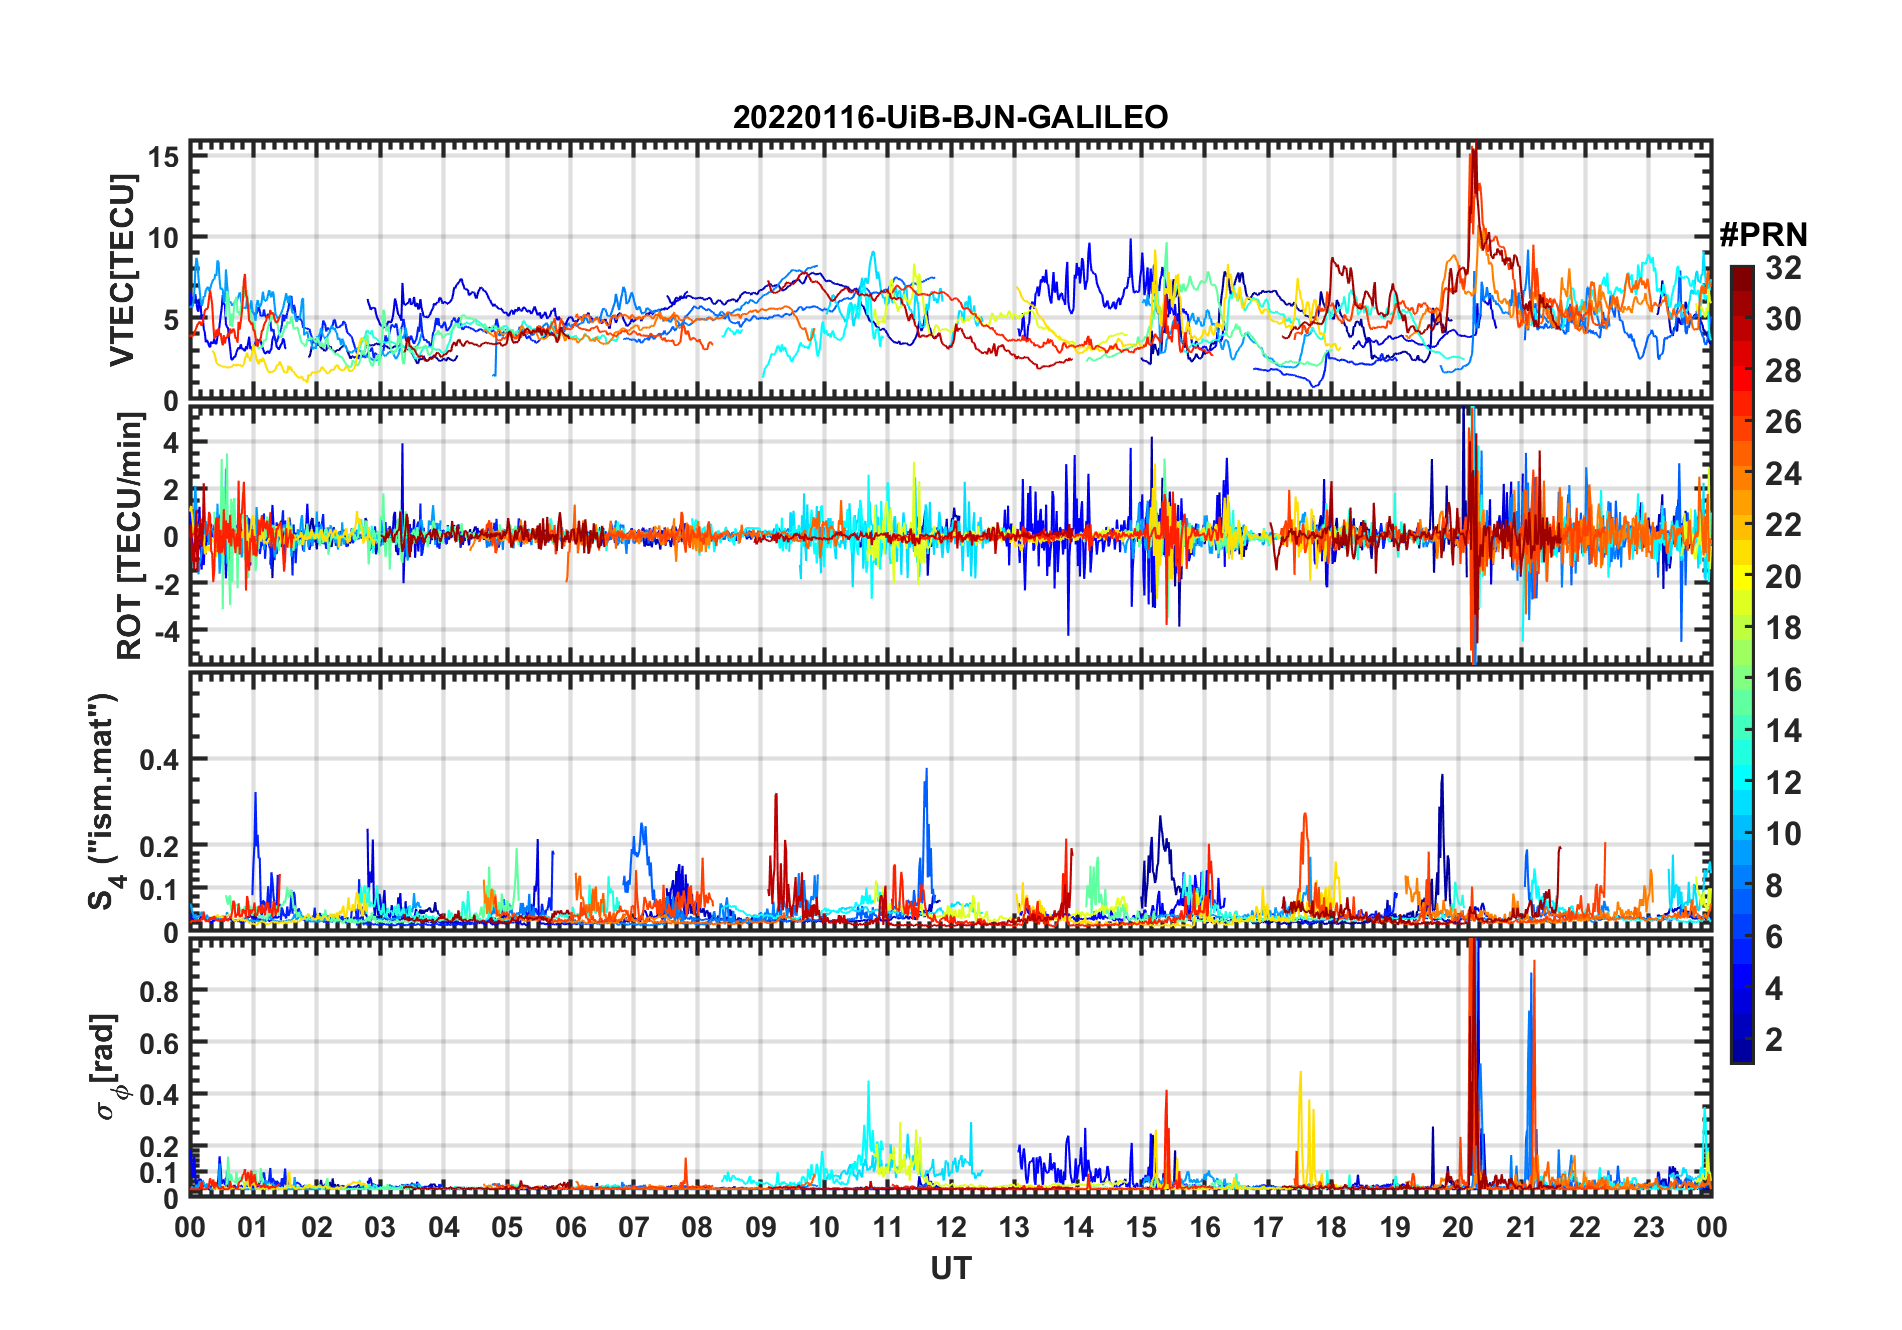Click the 0.8 tick on sigma-phi axis
The image size is (1902, 1330).
(160, 991)
